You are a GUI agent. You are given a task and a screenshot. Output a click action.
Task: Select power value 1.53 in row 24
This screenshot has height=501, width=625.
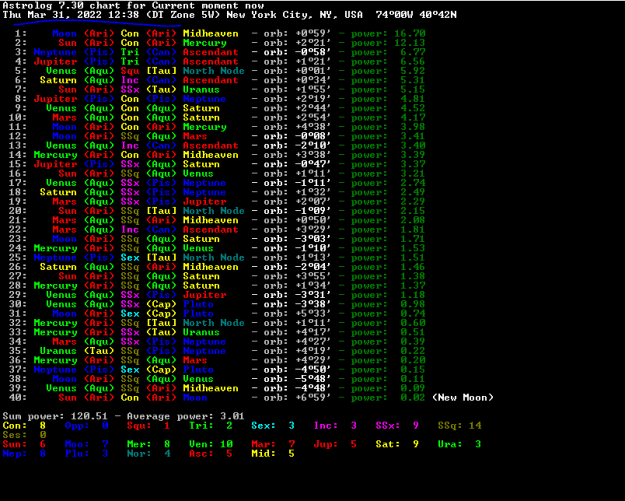(413, 248)
